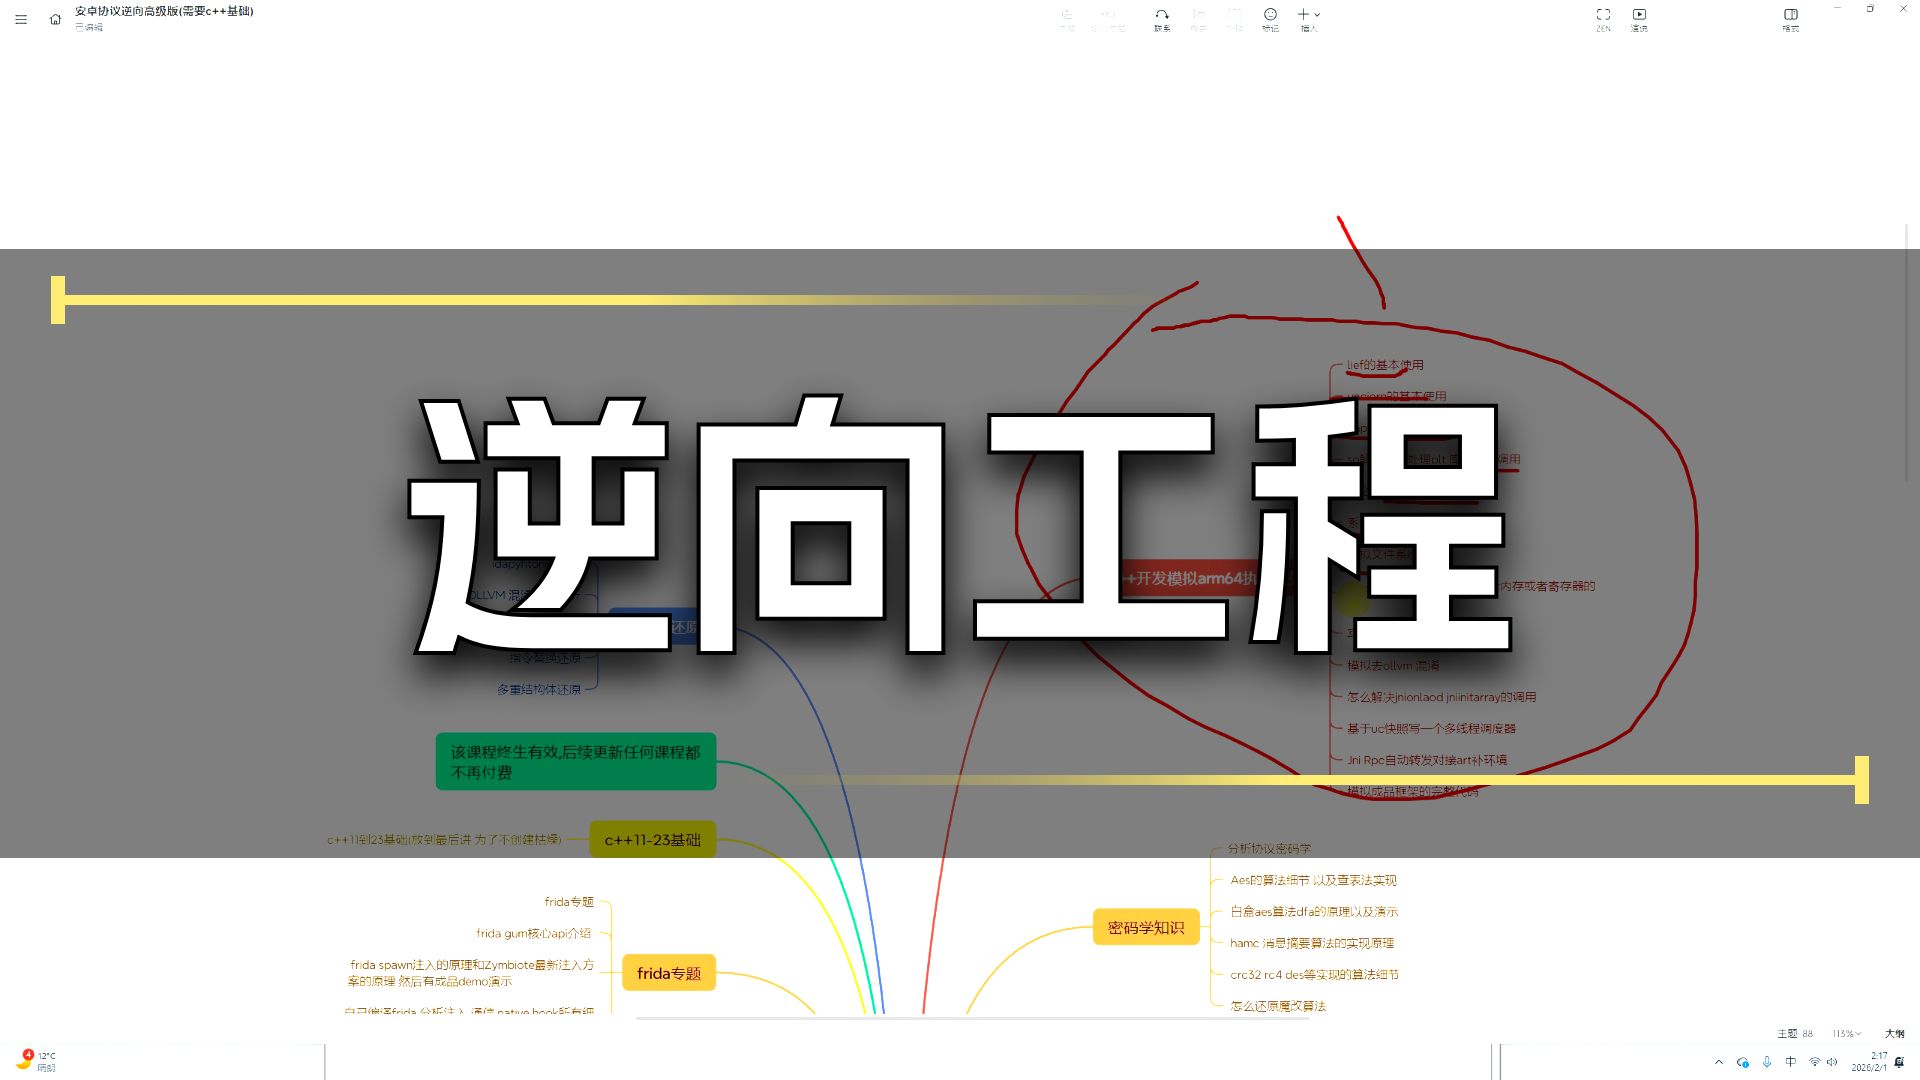This screenshot has width=1920, height=1080.
Task: Open the hamburger menu
Action: coord(21,19)
